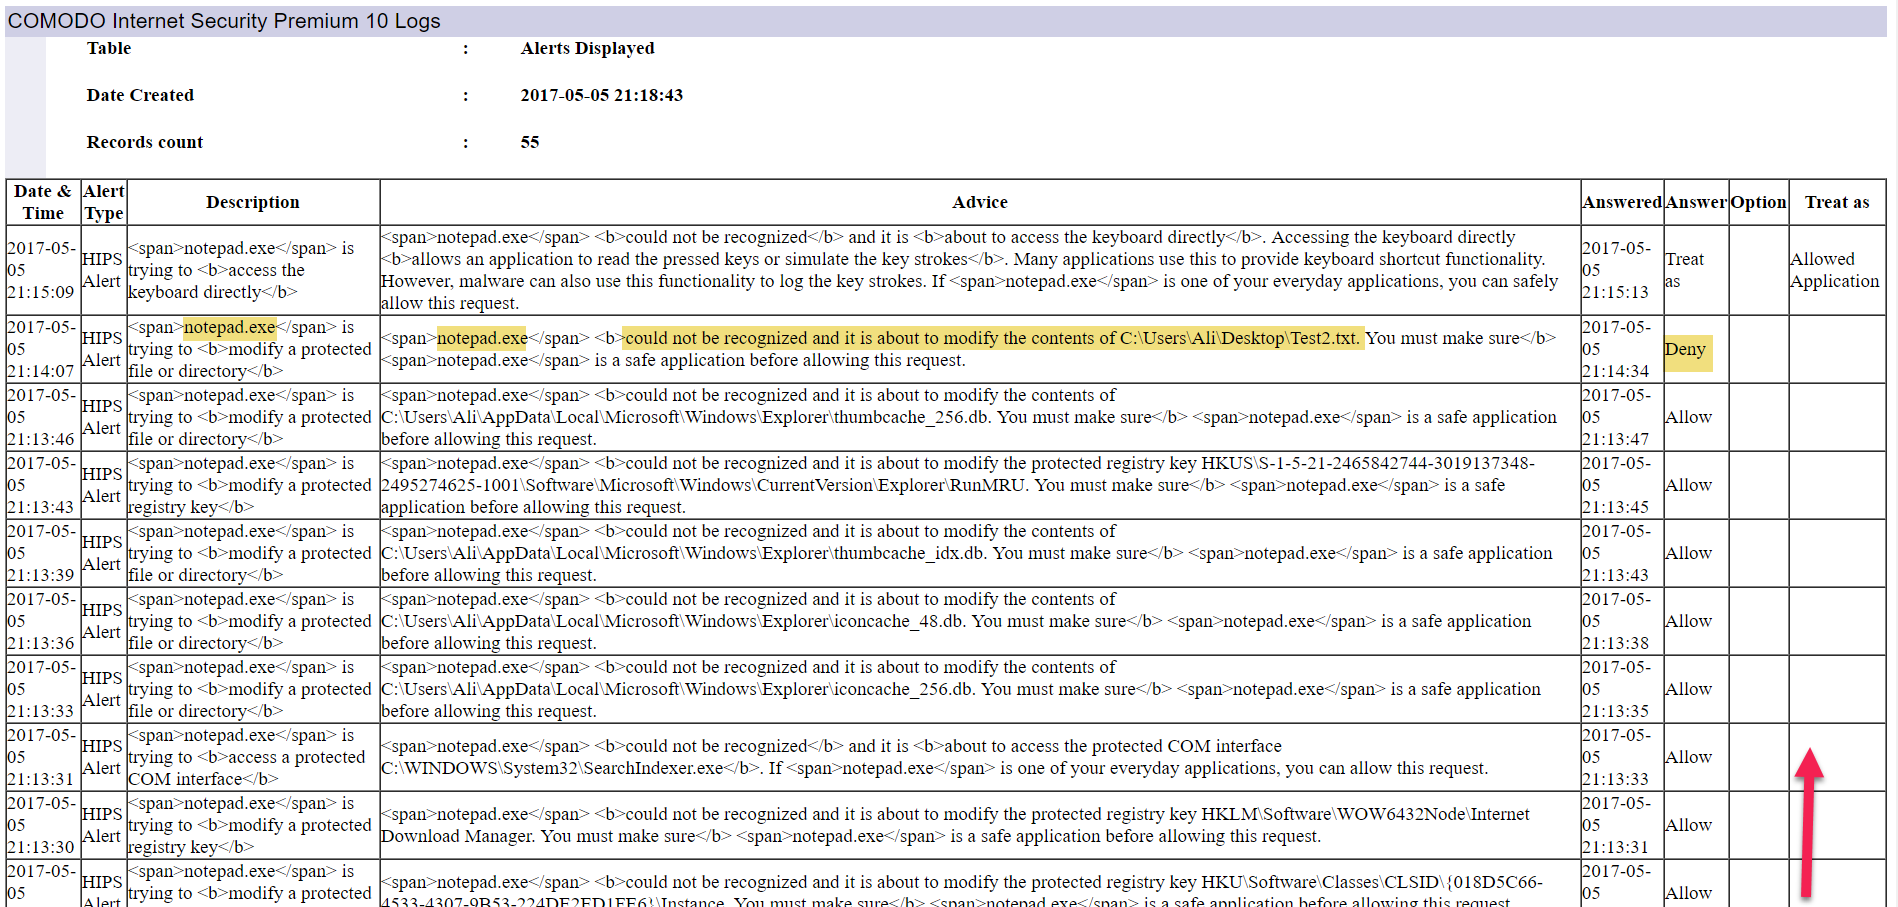1898x907 pixels.
Task: Click the records count value 55
Action: 530,142
